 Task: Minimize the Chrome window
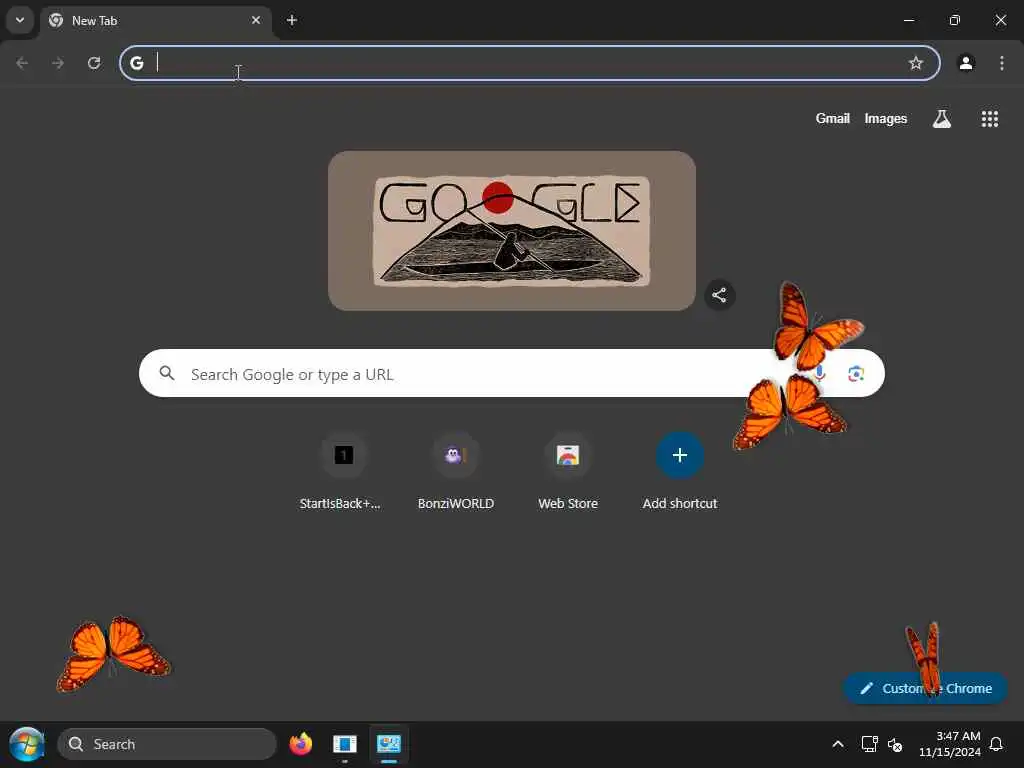pyautogui.click(x=908, y=20)
